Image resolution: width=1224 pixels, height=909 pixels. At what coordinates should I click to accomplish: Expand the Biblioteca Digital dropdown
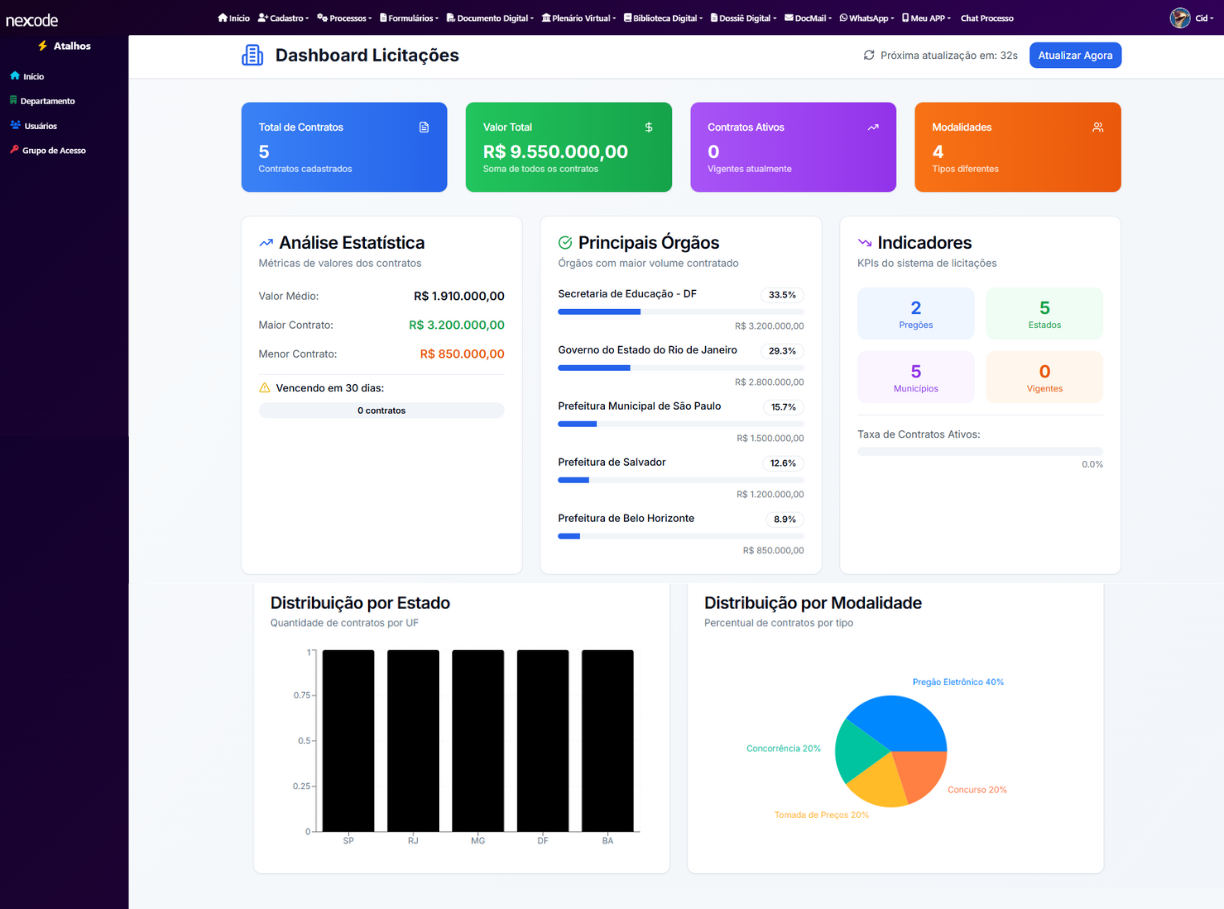click(663, 18)
